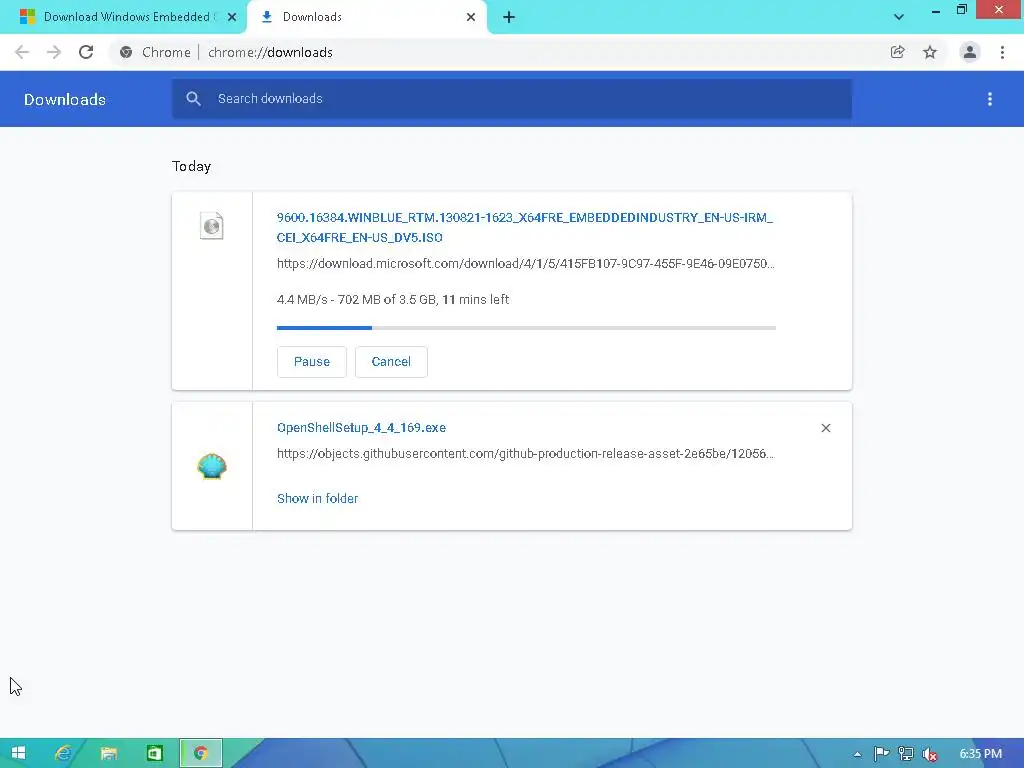
Task: Remove OpenShellSetup from downloads list
Action: pos(825,428)
